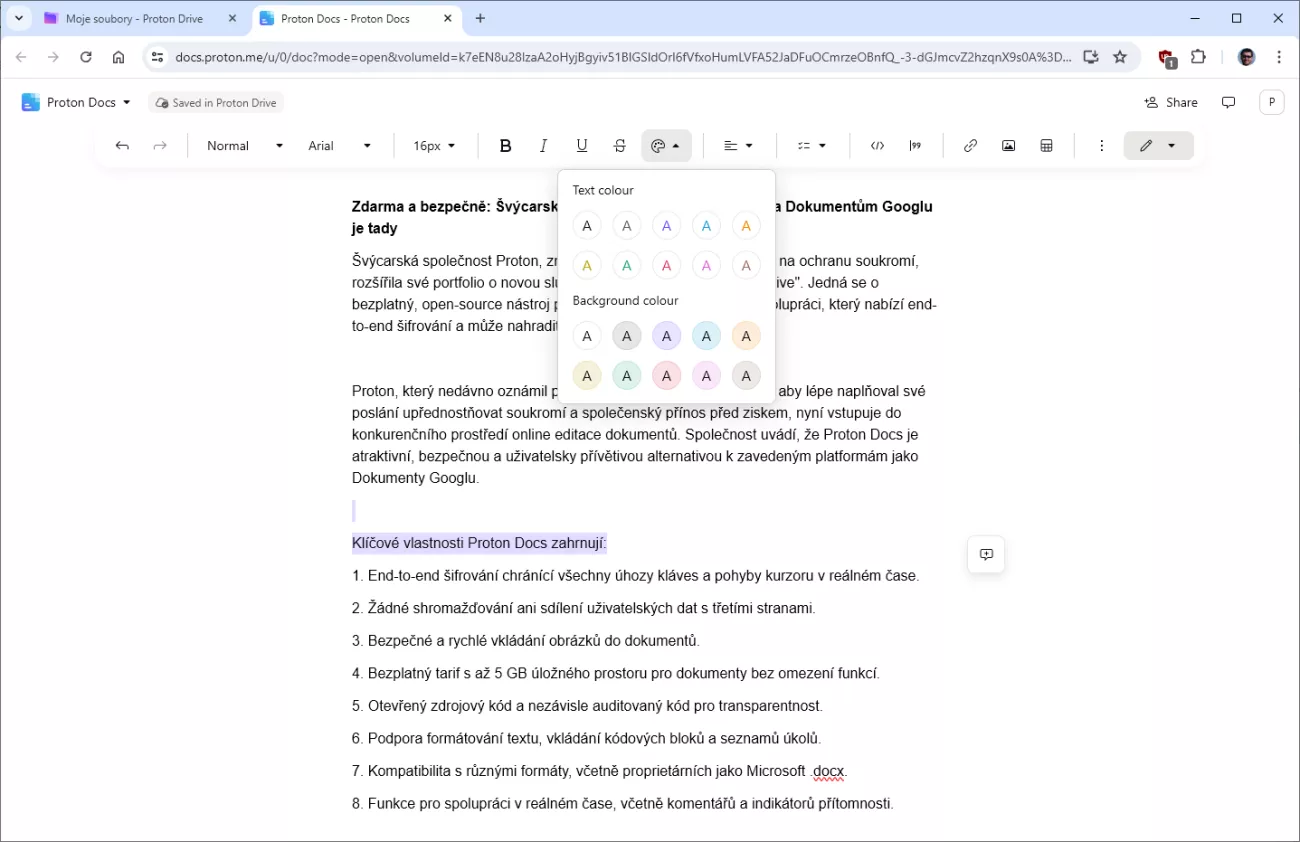Image resolution: width=1300 pixels, height=842 pixels.
Task: Toggle bold formatting
Action: [505, 146]
